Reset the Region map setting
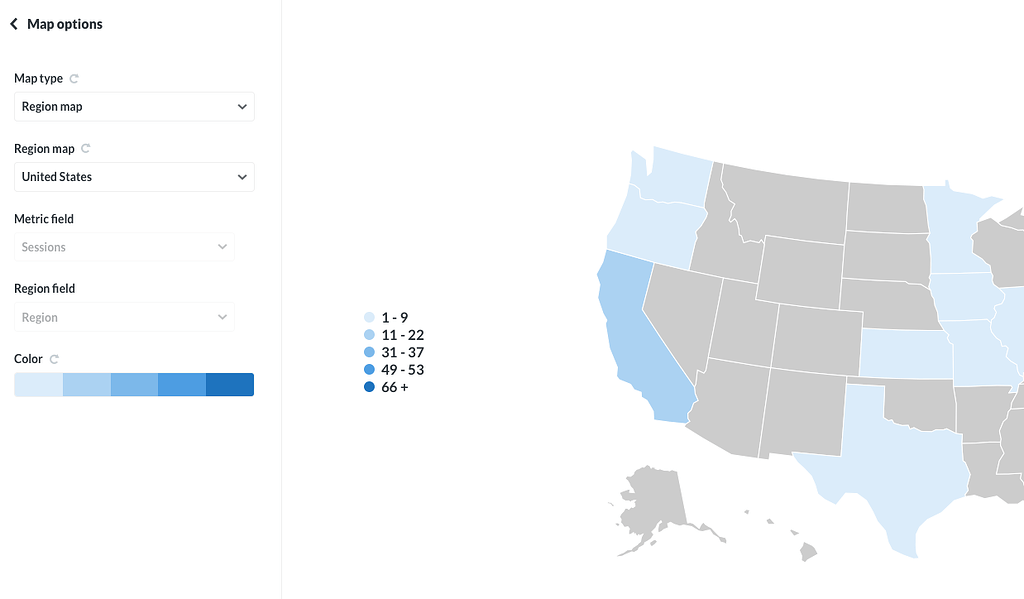The width and height of the screenshot is (1024, 599). pos(86,149)
